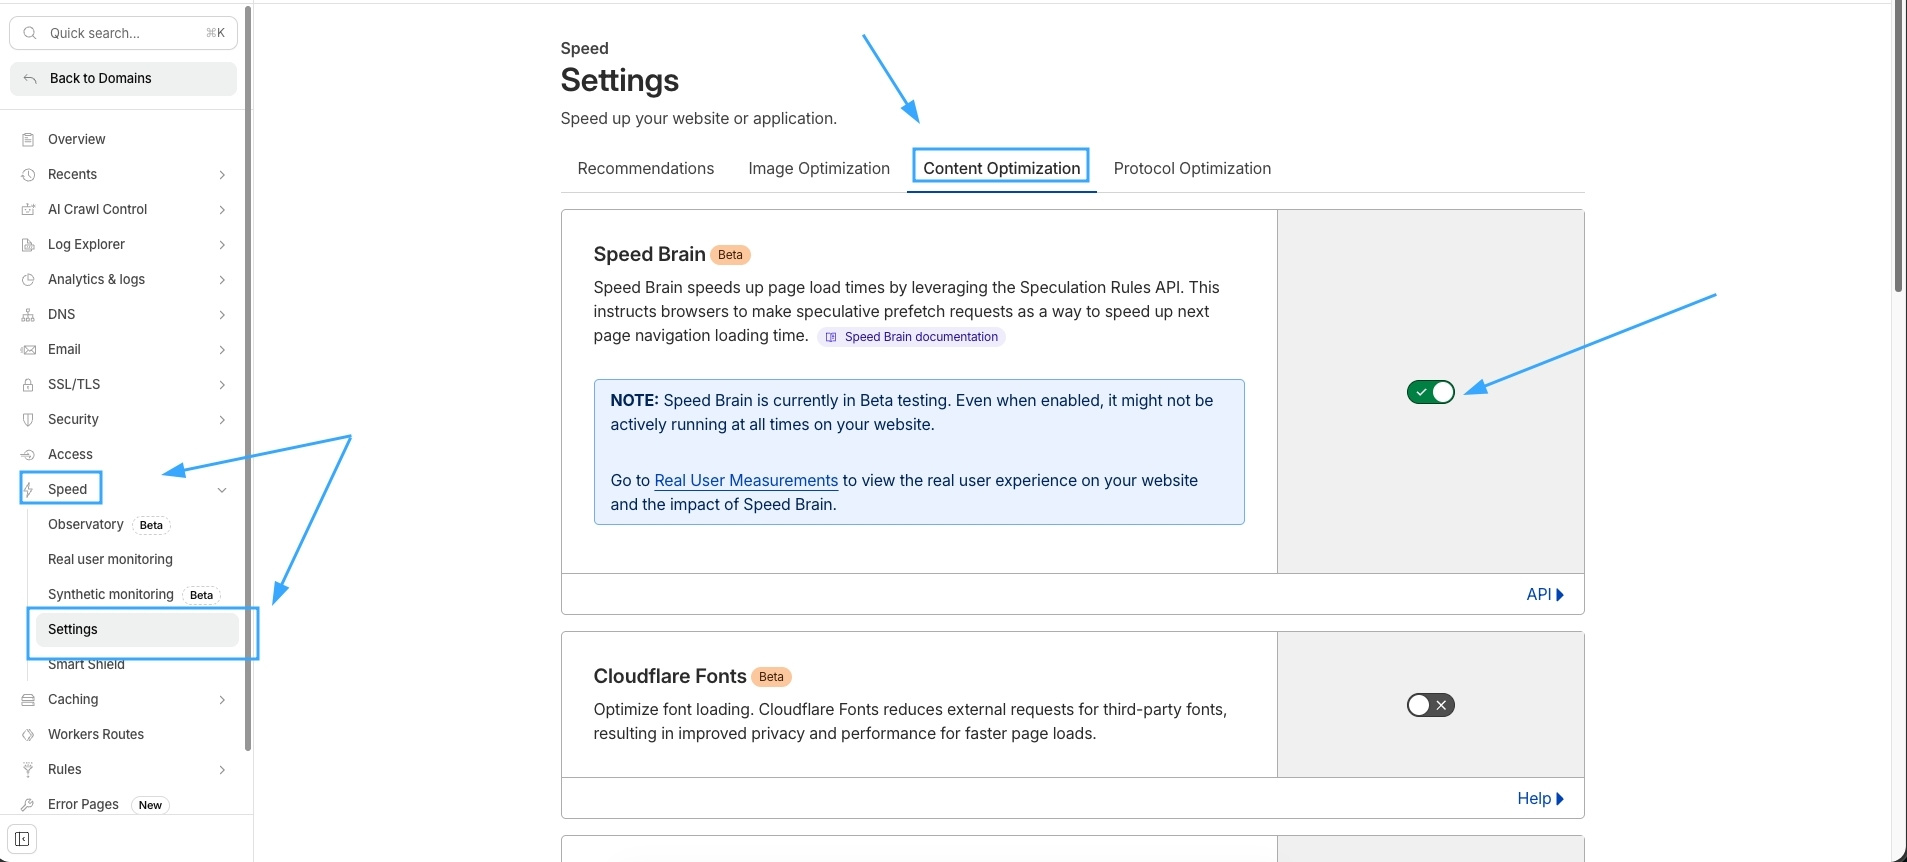This screenshot has height=862, width=1907.
Task: Click the Back to Domains arrow icon
Action: 30,79
